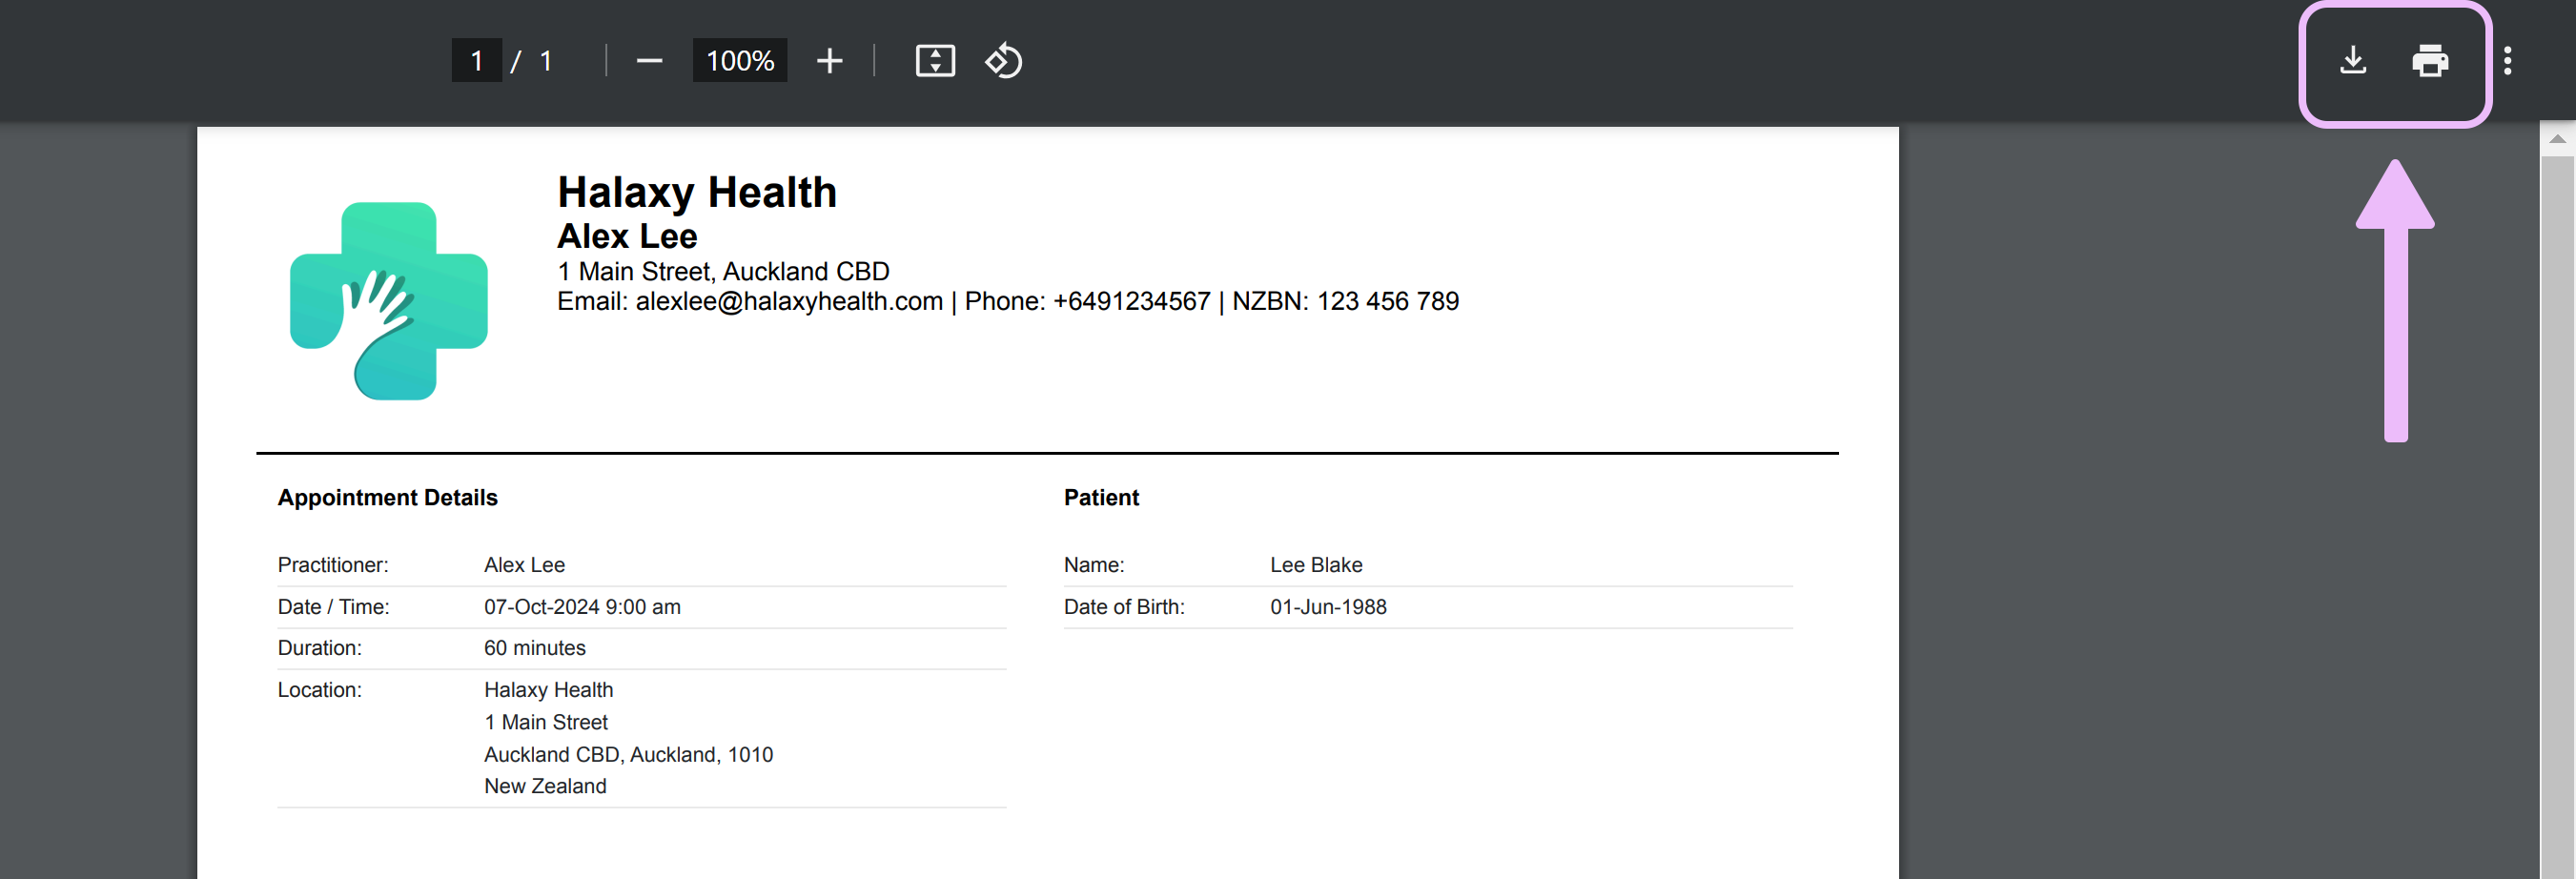
Task: Click the Halaxy Health heading
Action: [697, 192]
